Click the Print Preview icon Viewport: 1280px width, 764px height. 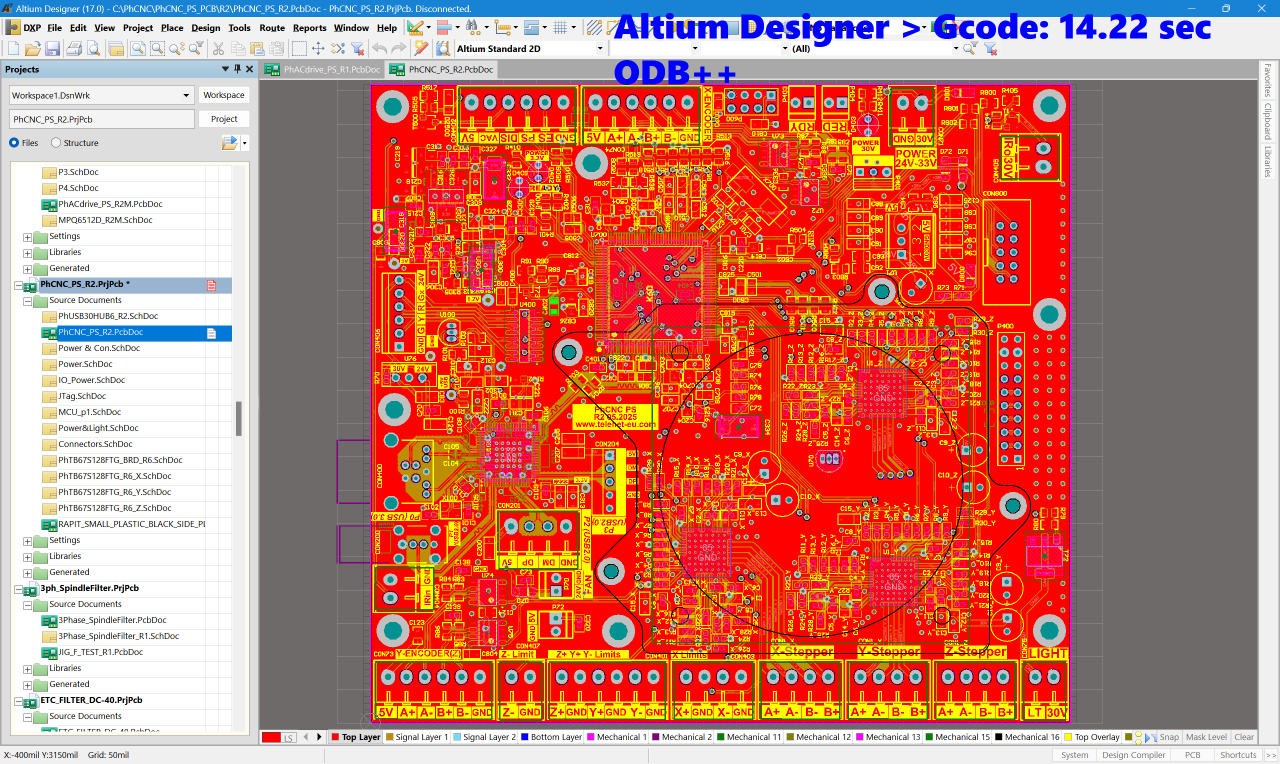[94, 48]
